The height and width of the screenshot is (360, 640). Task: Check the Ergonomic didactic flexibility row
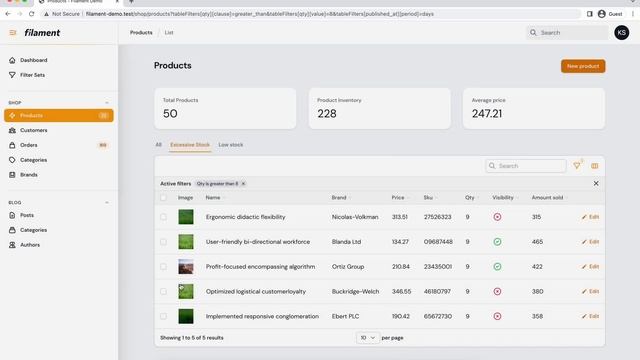163,217
